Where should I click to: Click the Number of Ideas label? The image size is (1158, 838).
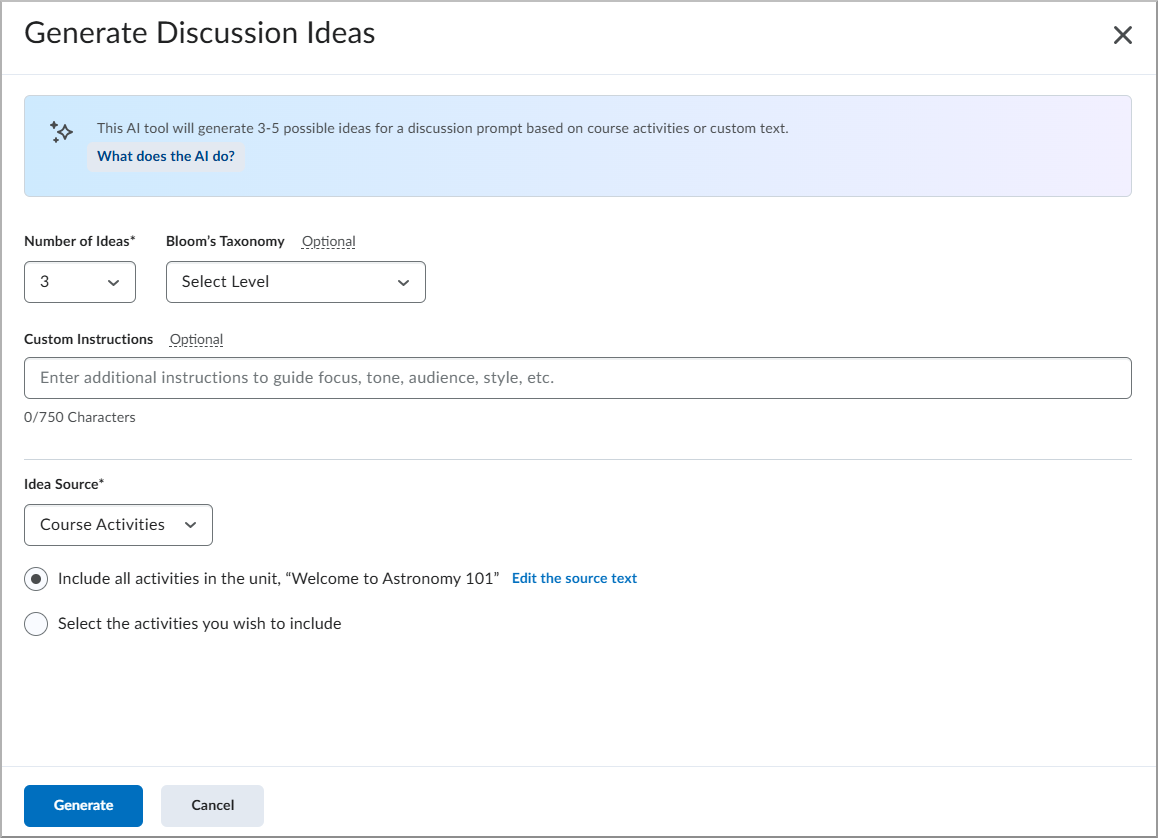click(79, 241)
